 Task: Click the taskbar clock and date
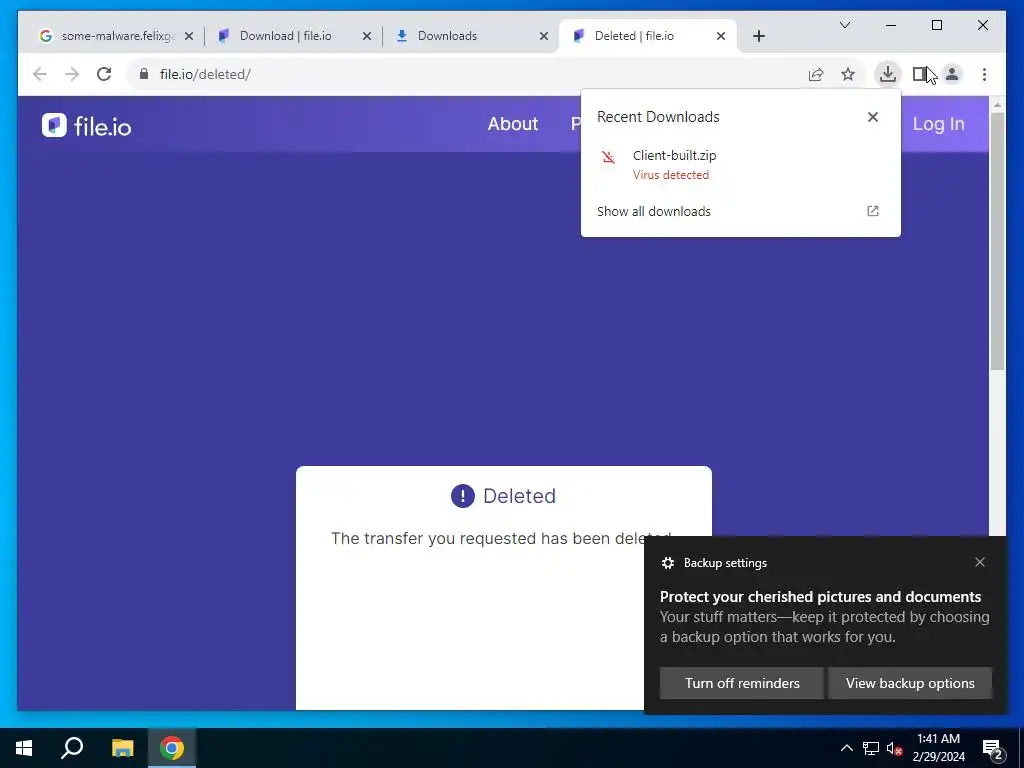point(938,748)
